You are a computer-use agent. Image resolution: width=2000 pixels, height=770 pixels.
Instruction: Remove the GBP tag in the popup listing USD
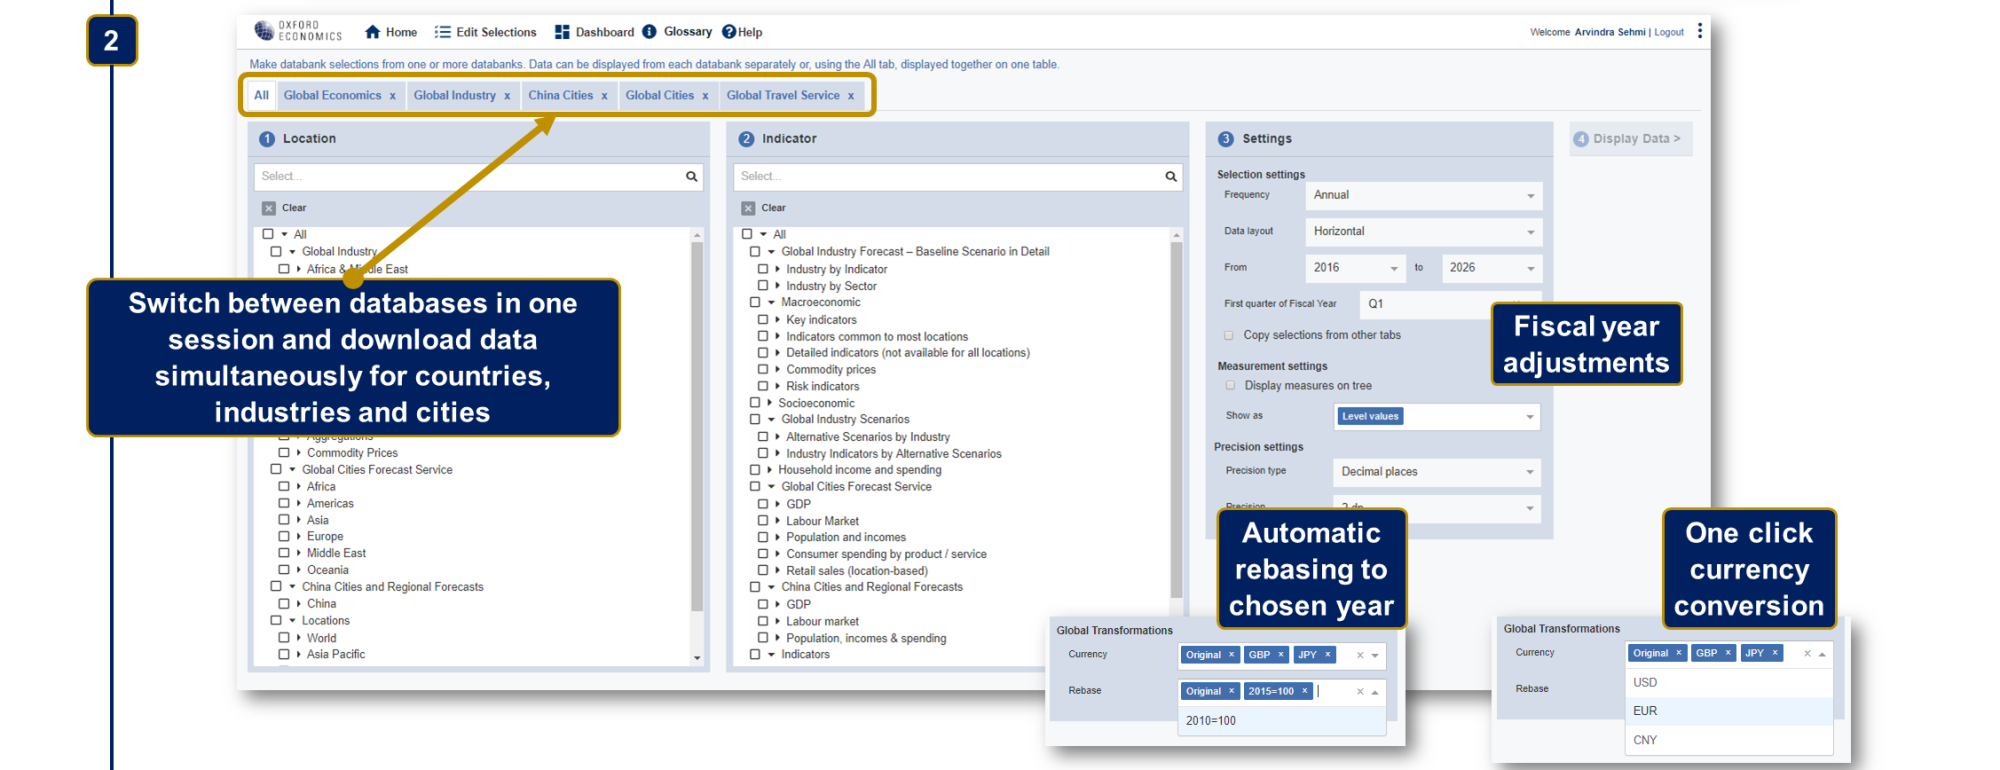1727,653
